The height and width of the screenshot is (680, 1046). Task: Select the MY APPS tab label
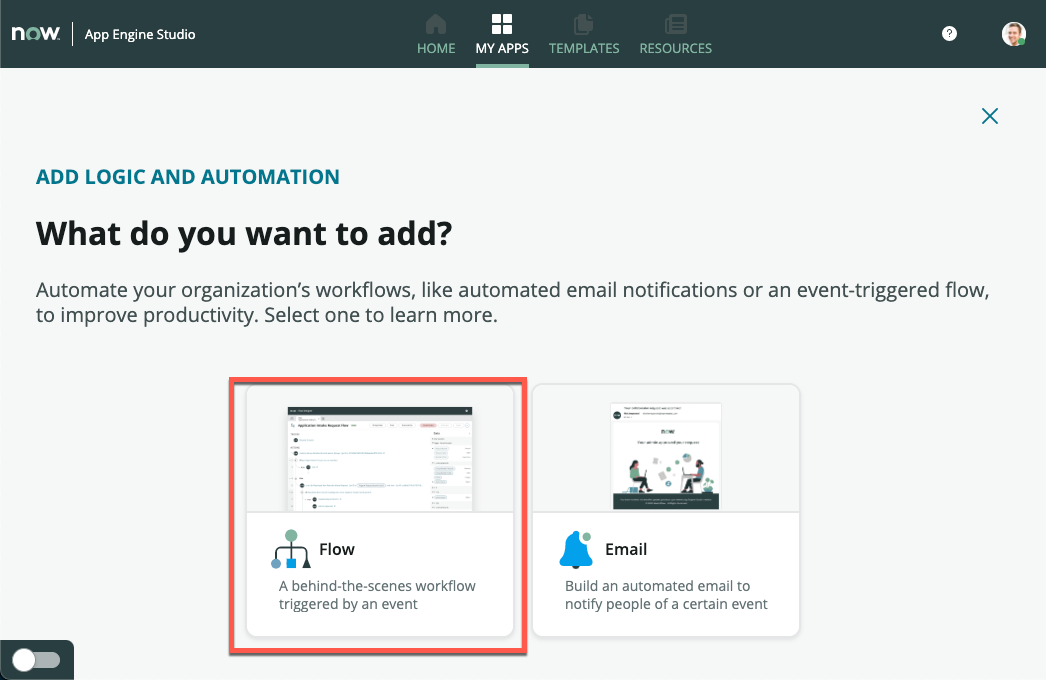[x=502, y=48]
